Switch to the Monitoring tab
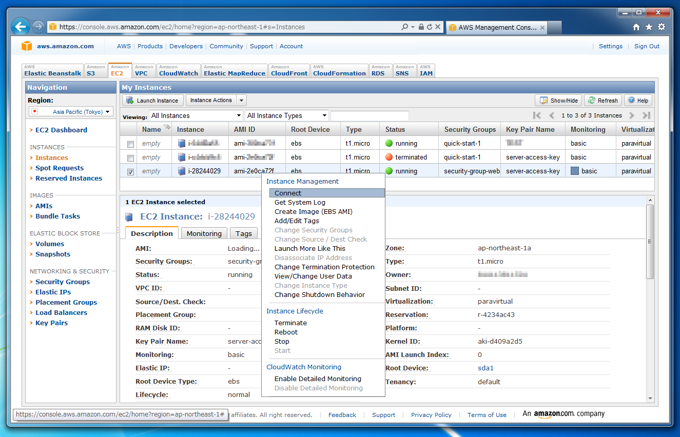The height and width of the screenshot is (437, 680). (204, 233)
